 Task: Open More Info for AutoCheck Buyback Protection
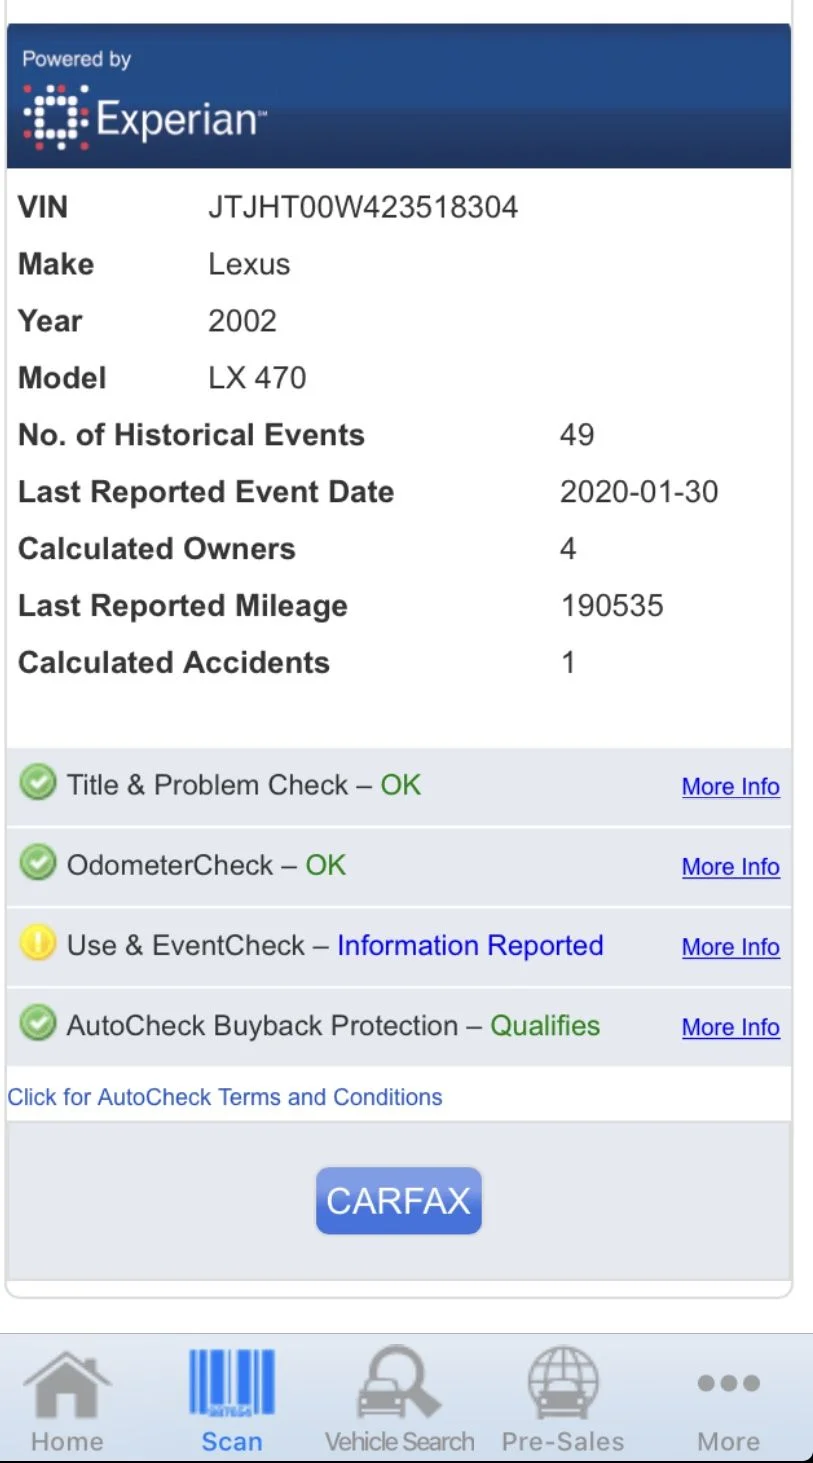point(731,1027)
